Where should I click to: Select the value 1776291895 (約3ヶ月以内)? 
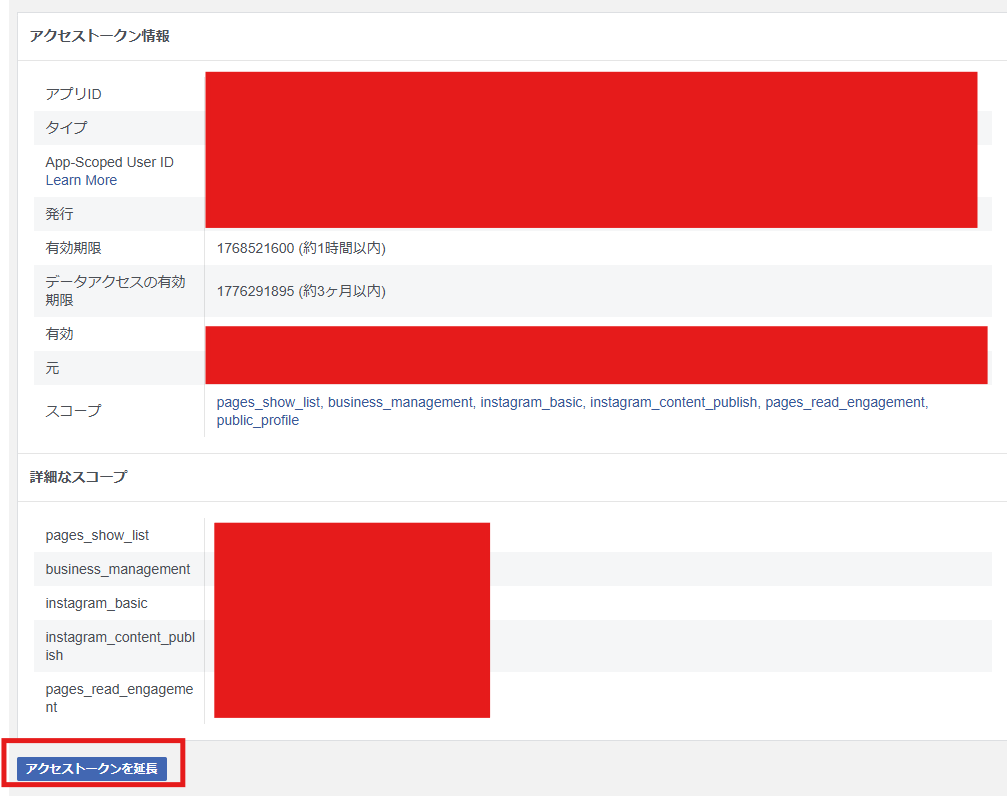point(301,291)
